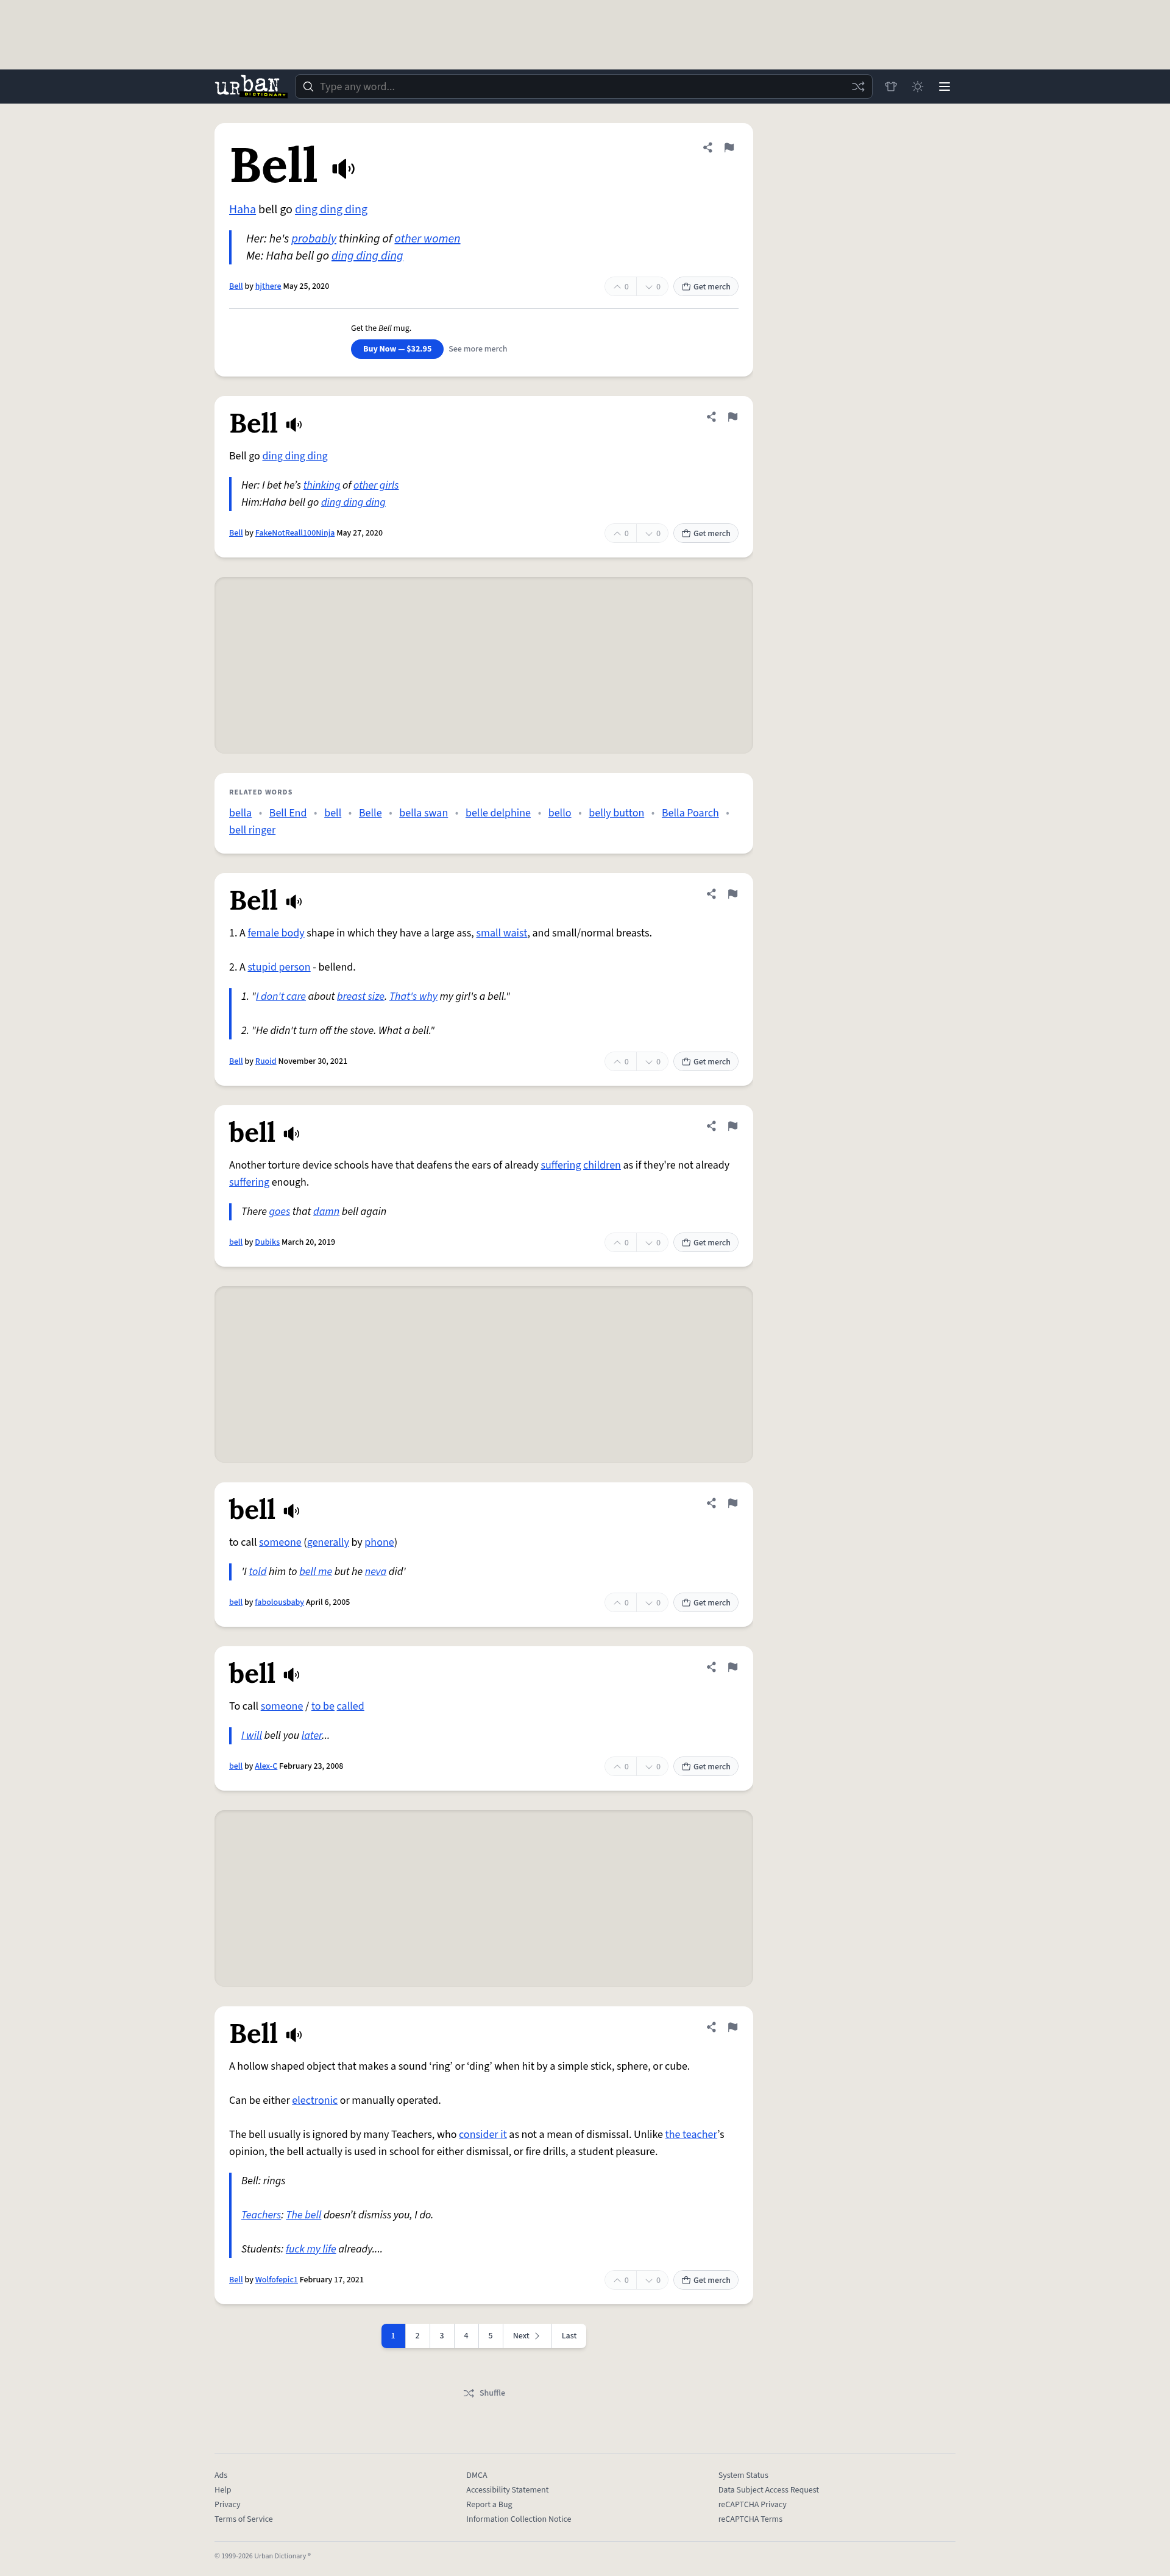Upvote the definition by hjthere
The image size is (1170, 2576).
click(621, 287)
